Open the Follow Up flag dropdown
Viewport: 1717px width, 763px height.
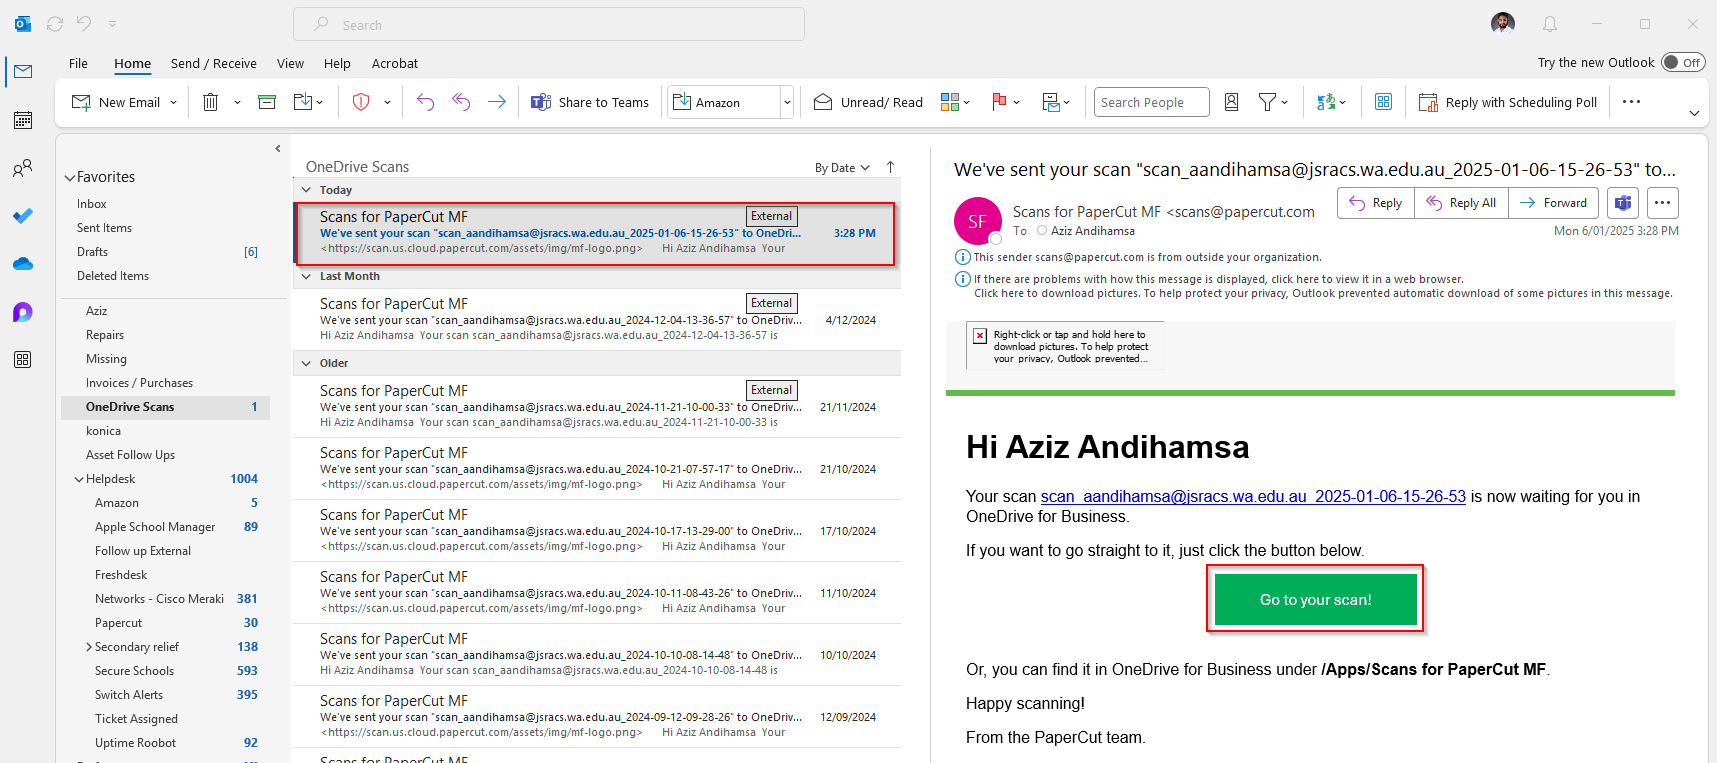tap(1006, 102)
